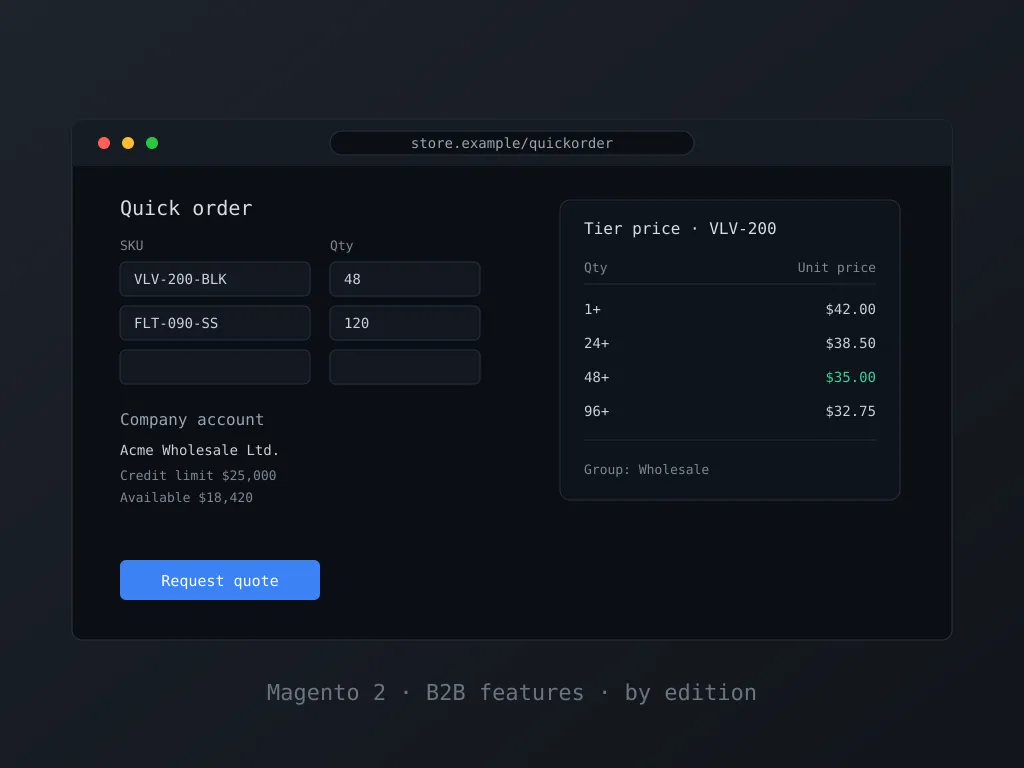Screen dimensions: 1024x768
Task: Click the "SKU" column label
Action: pos(131,246)
